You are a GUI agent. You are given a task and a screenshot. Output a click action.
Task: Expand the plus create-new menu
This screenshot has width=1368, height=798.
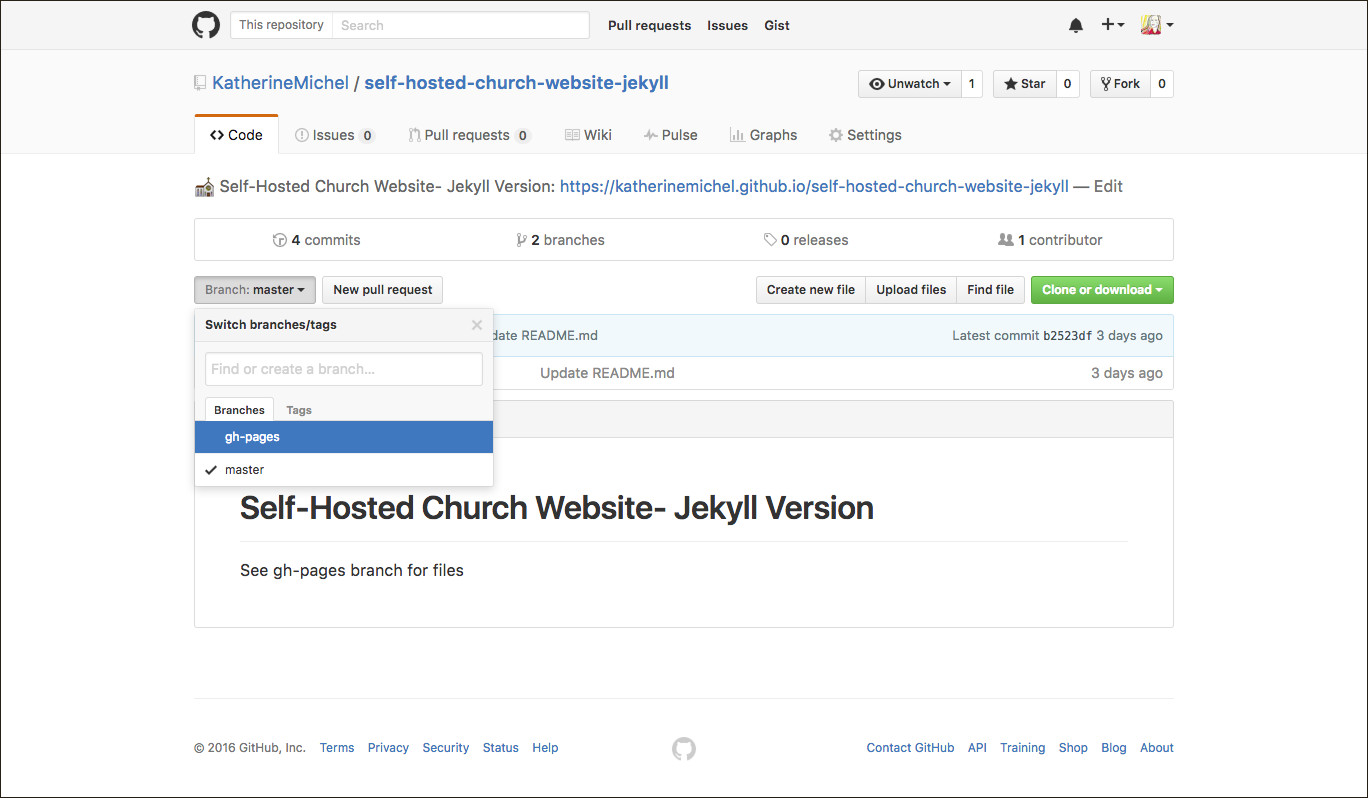click(1112, 25)
